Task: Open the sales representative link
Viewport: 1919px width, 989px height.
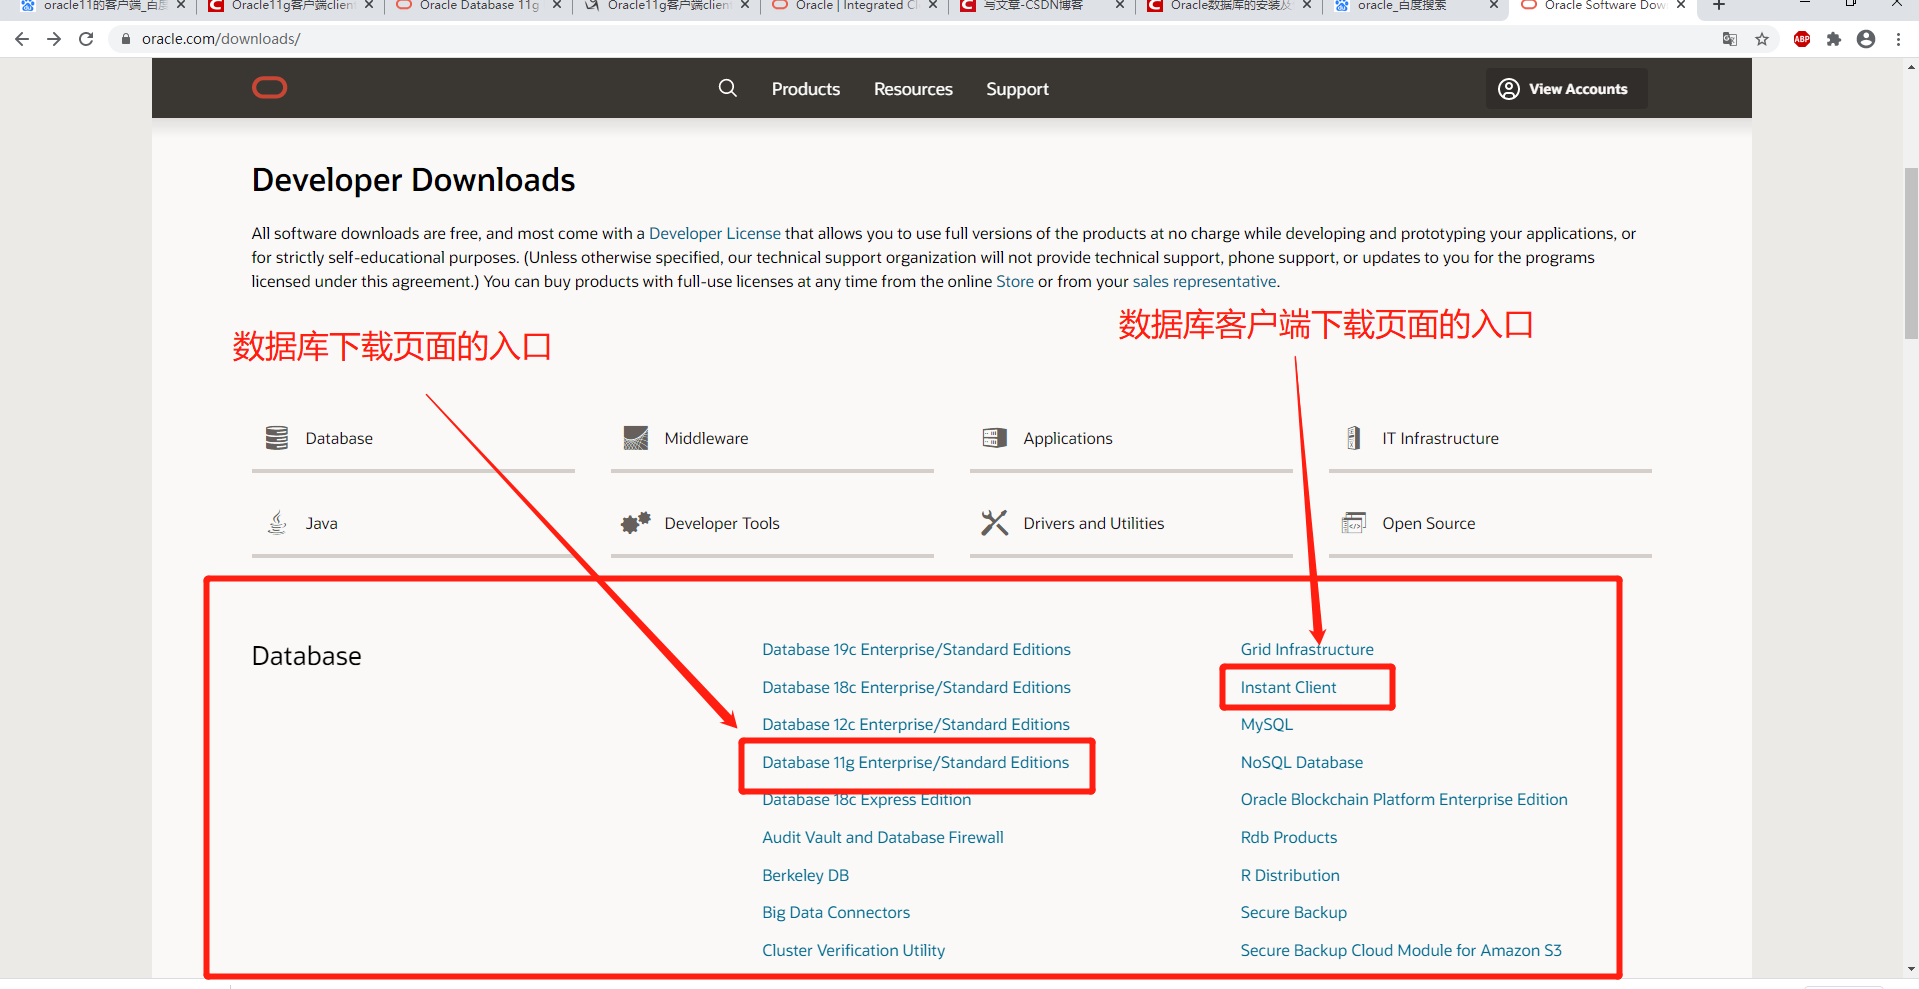Action: point(1204,281)
